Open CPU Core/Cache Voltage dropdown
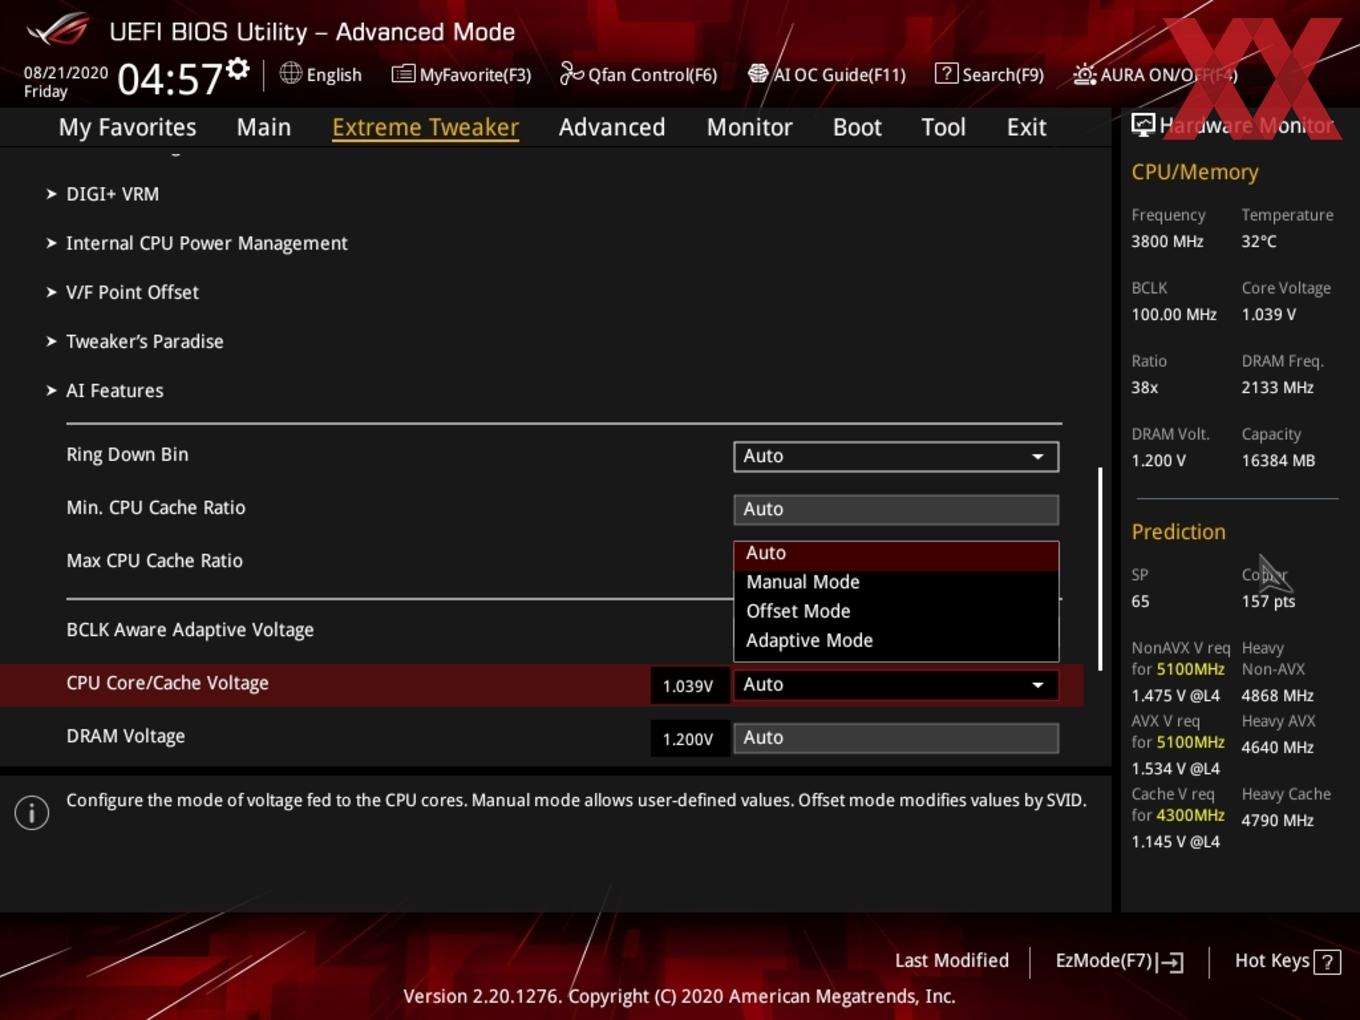The width and height of the screenshot is (1360, 1020). [896, 685]
